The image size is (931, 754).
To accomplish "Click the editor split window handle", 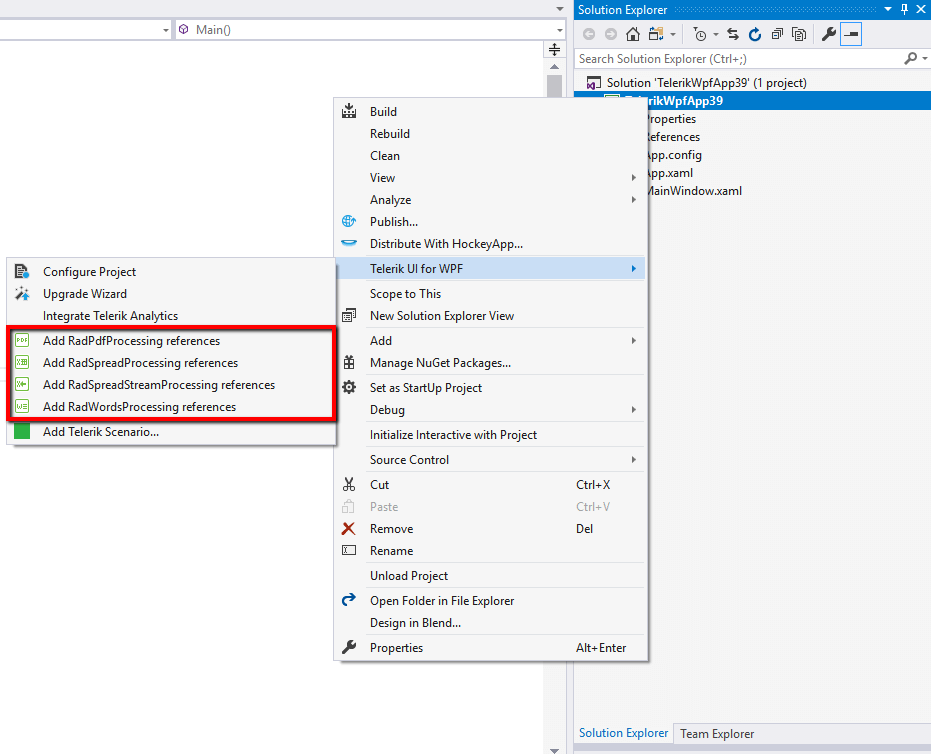I will point(555,50).
